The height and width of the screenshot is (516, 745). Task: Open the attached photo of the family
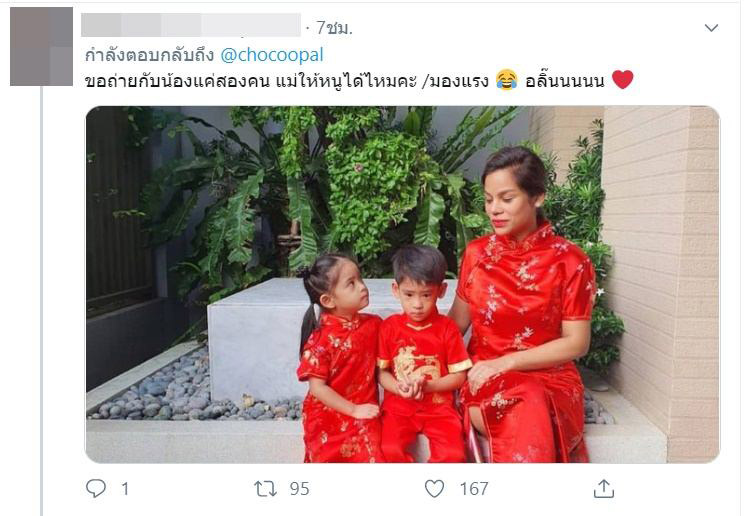click(403, 284)
